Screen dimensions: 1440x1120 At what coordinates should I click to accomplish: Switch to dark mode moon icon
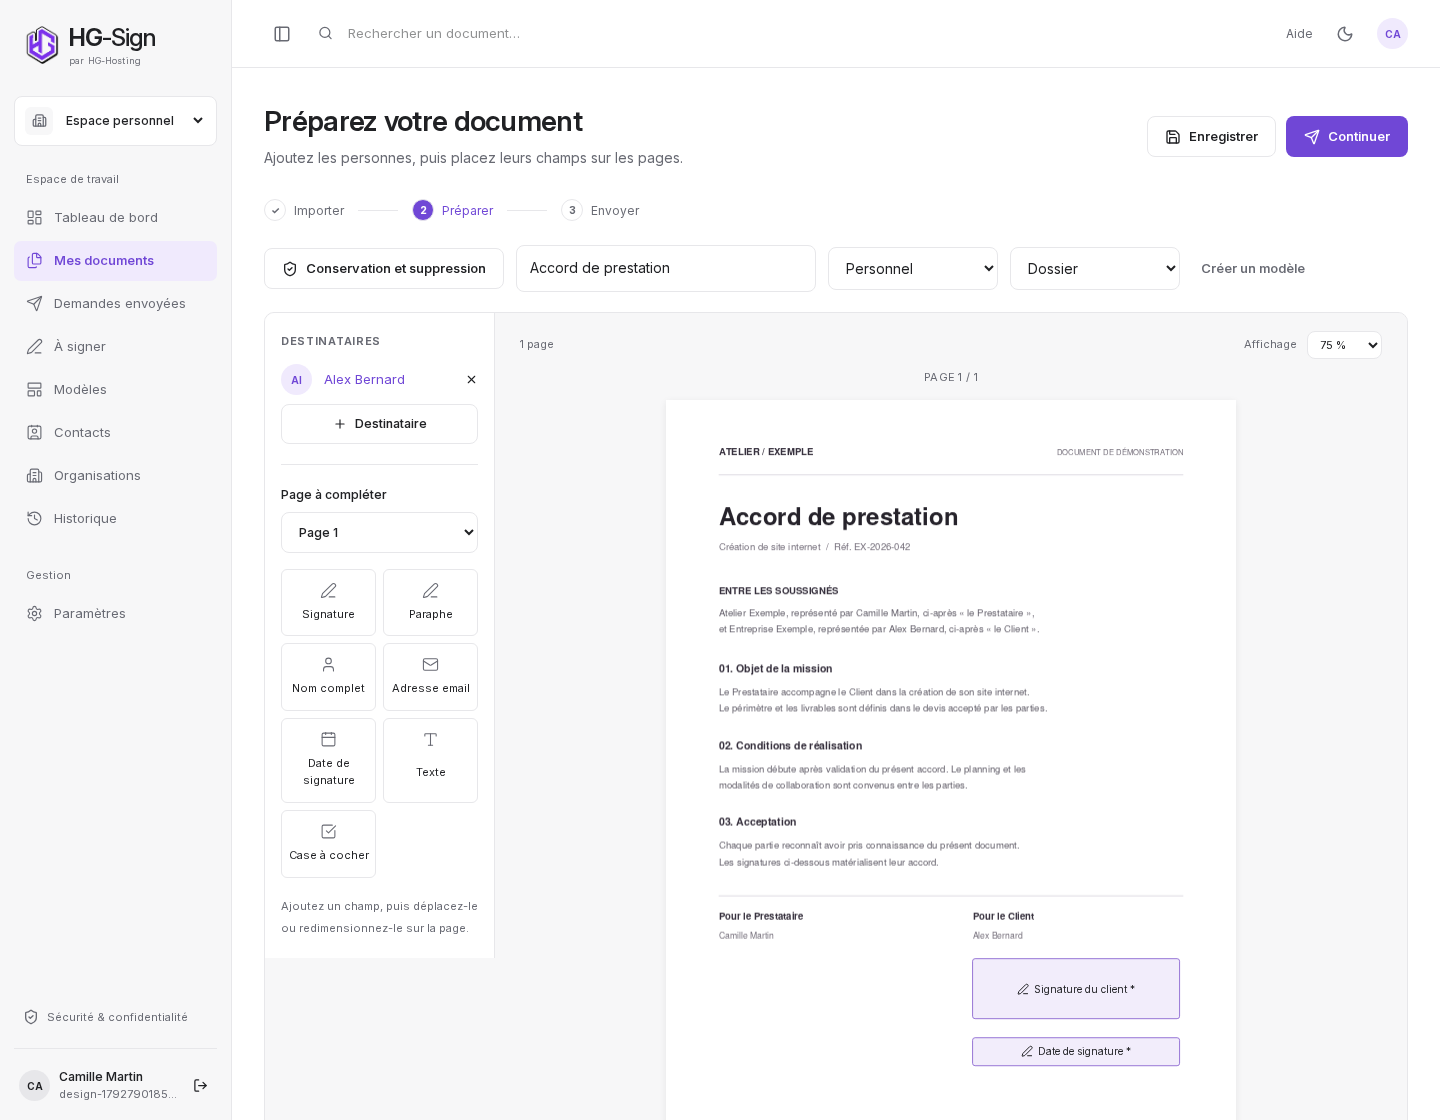click(x=1345, y=34)
